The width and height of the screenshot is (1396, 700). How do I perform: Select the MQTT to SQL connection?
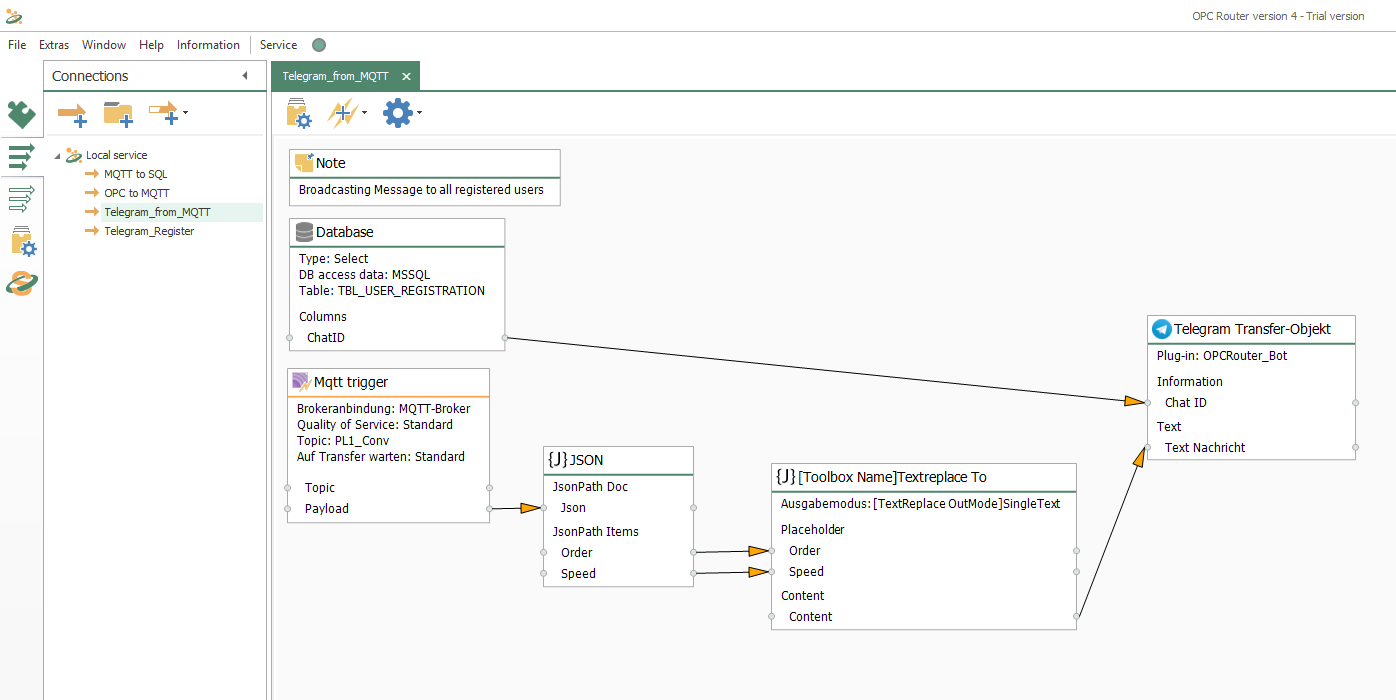(x=135, y=174)
